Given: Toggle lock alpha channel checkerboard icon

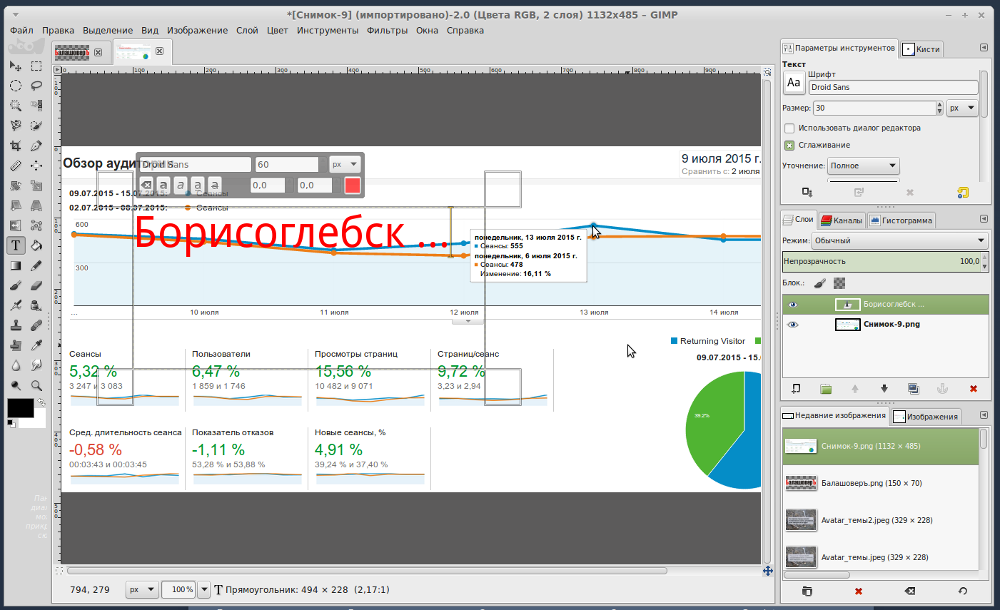Looking at the screenshot, I should (840, 283).
